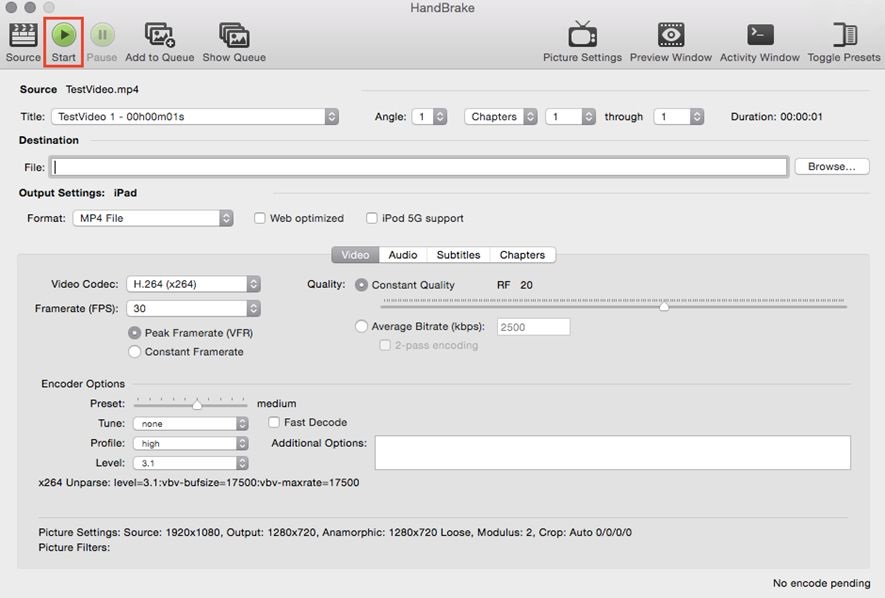The width and height of the screenshot is (885, 598).
Task: Open the Source clapperboard icon
Action: click(23, 36)
